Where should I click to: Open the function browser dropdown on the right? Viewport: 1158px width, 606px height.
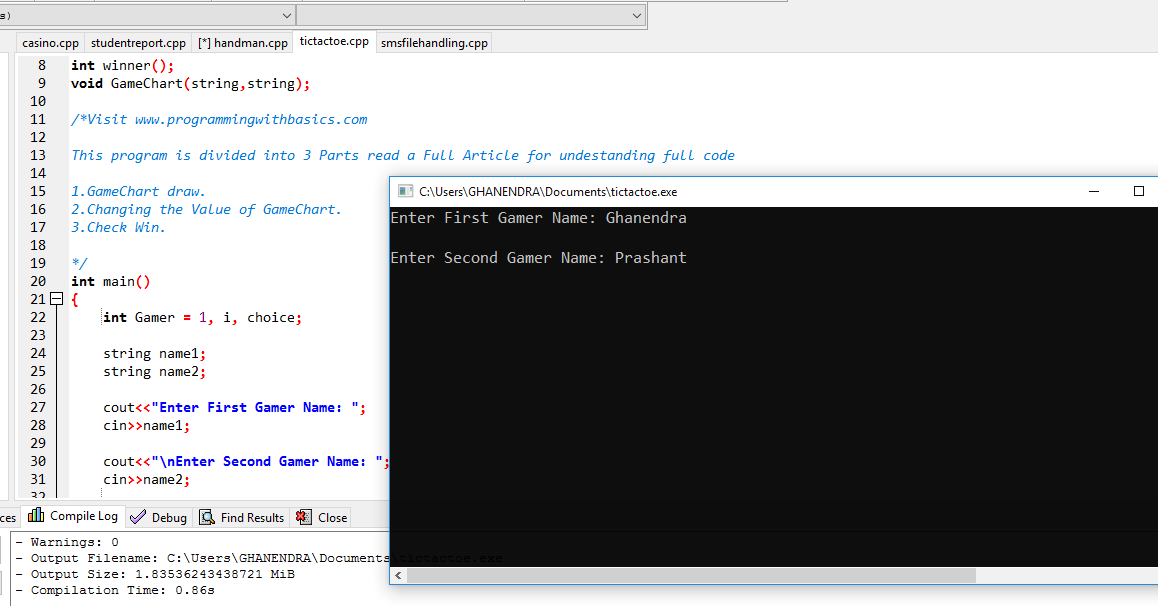point(635,14)
